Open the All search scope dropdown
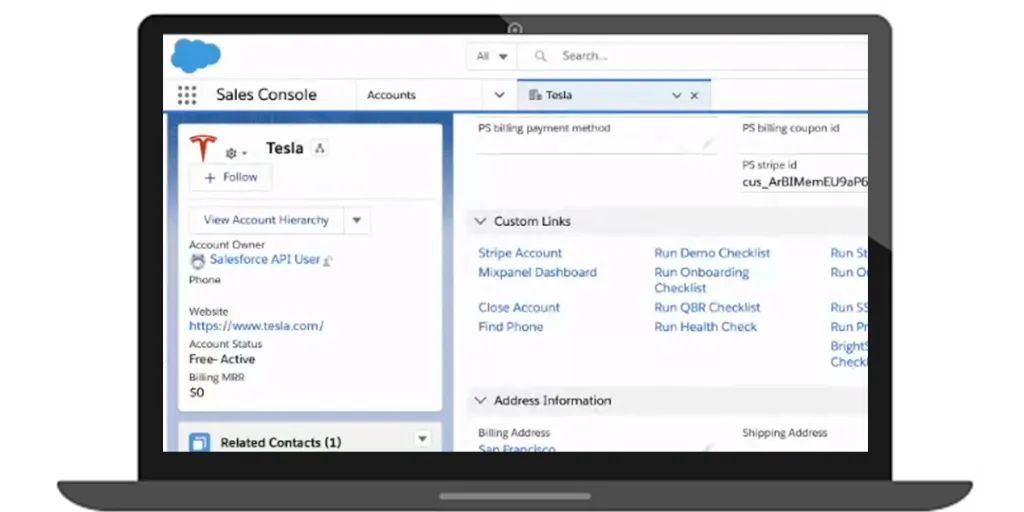 (492, 56)
